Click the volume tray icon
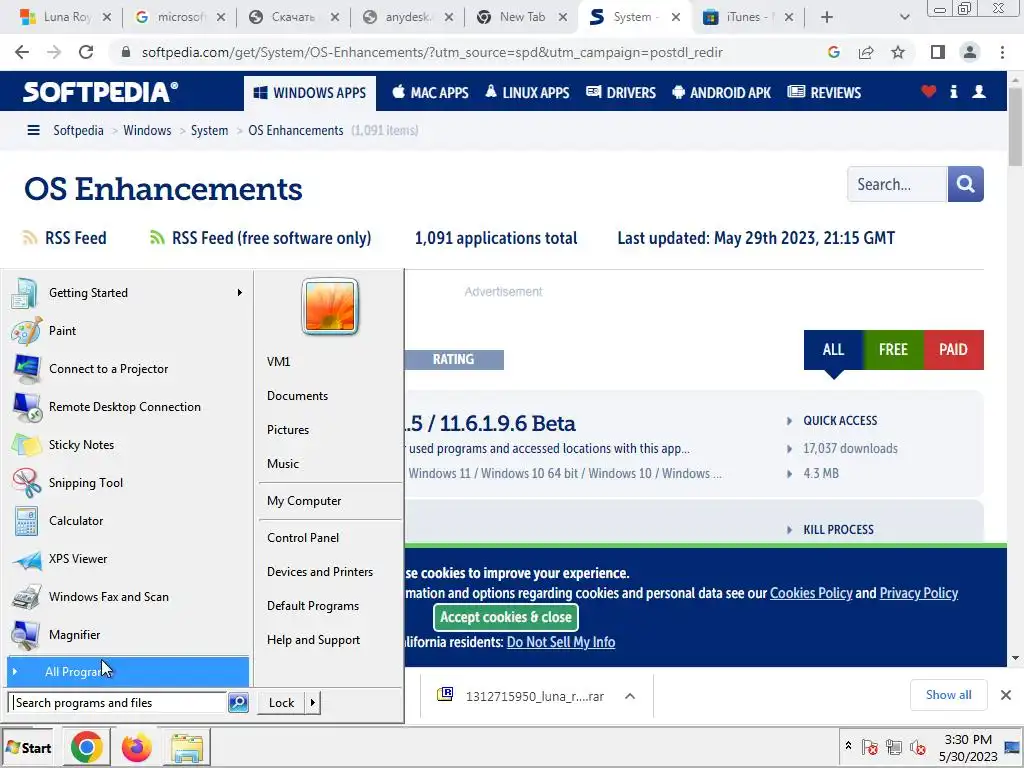This screenshot has width=1024, height=768. (x=918, y=747)
